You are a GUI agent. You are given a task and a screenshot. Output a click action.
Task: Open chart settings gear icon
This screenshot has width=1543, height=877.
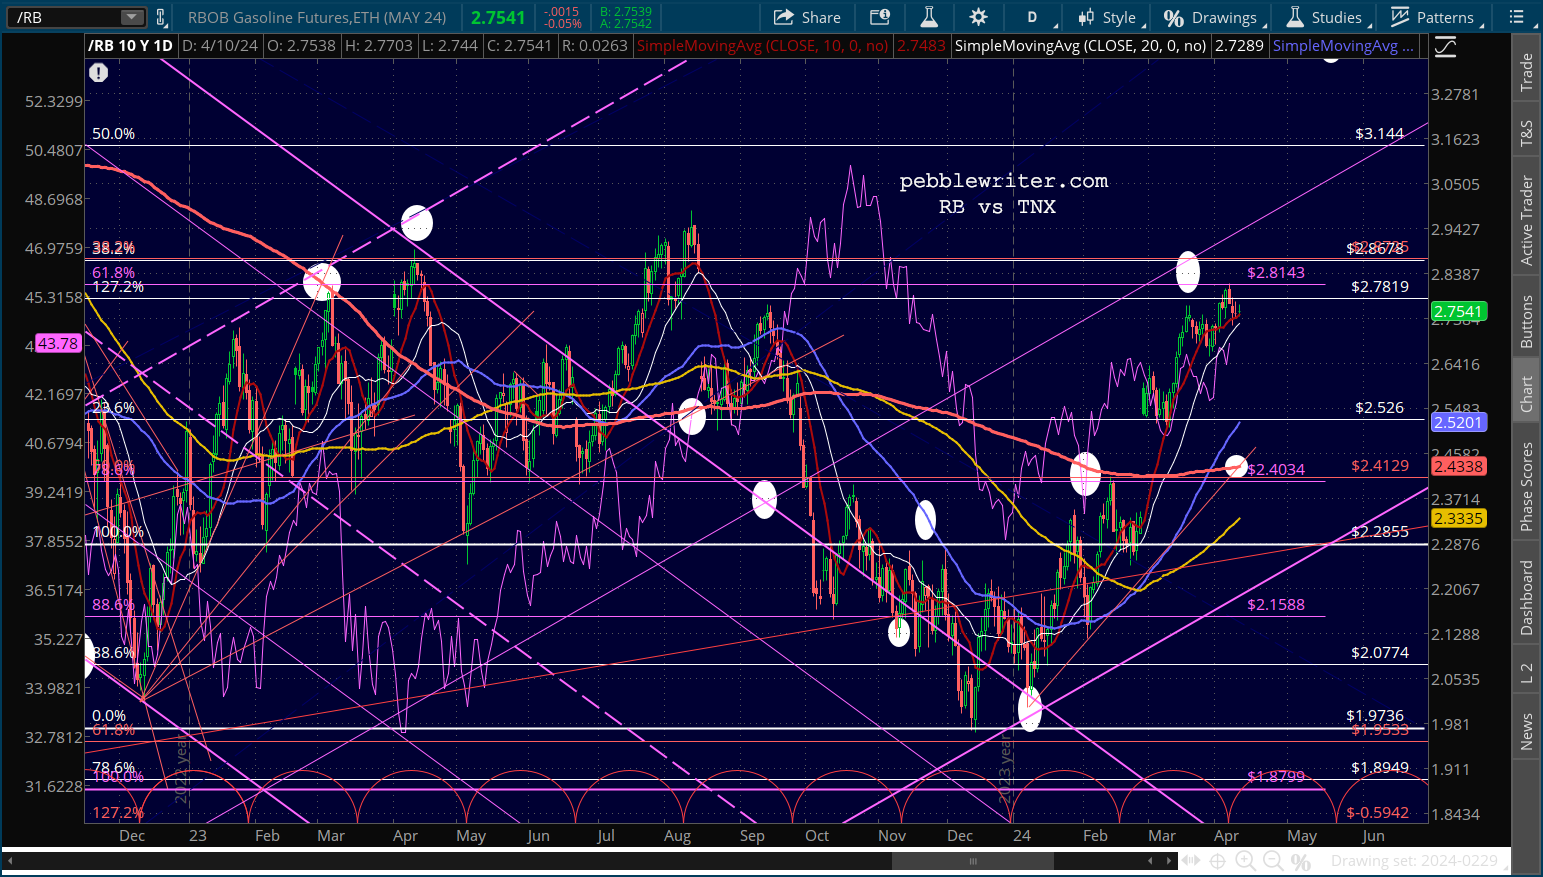click(978, 17)
